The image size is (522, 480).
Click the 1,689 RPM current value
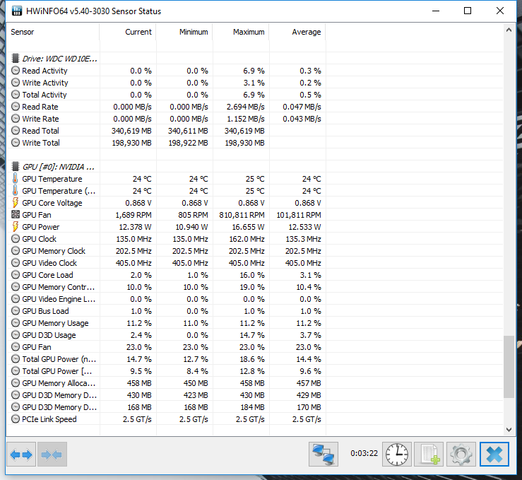(133, 215)
